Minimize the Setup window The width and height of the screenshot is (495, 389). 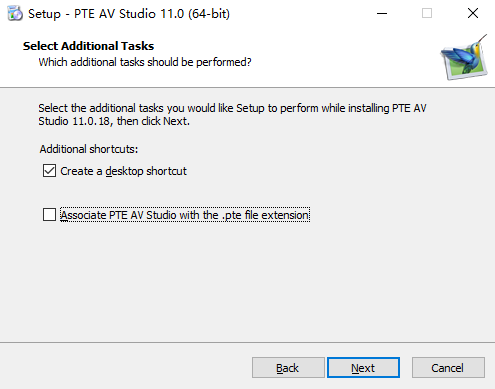[x=382, y=14]
